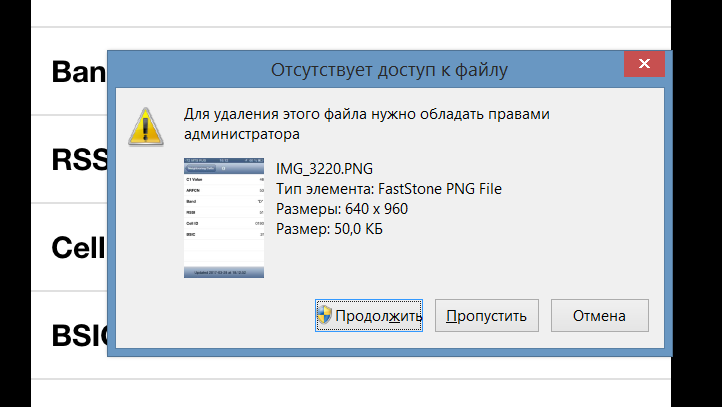Cancel the deletion with Отмена

(599, 315)
